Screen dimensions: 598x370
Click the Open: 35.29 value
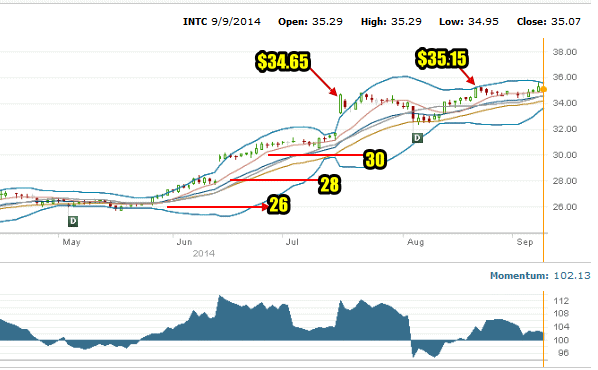[310, 22]
